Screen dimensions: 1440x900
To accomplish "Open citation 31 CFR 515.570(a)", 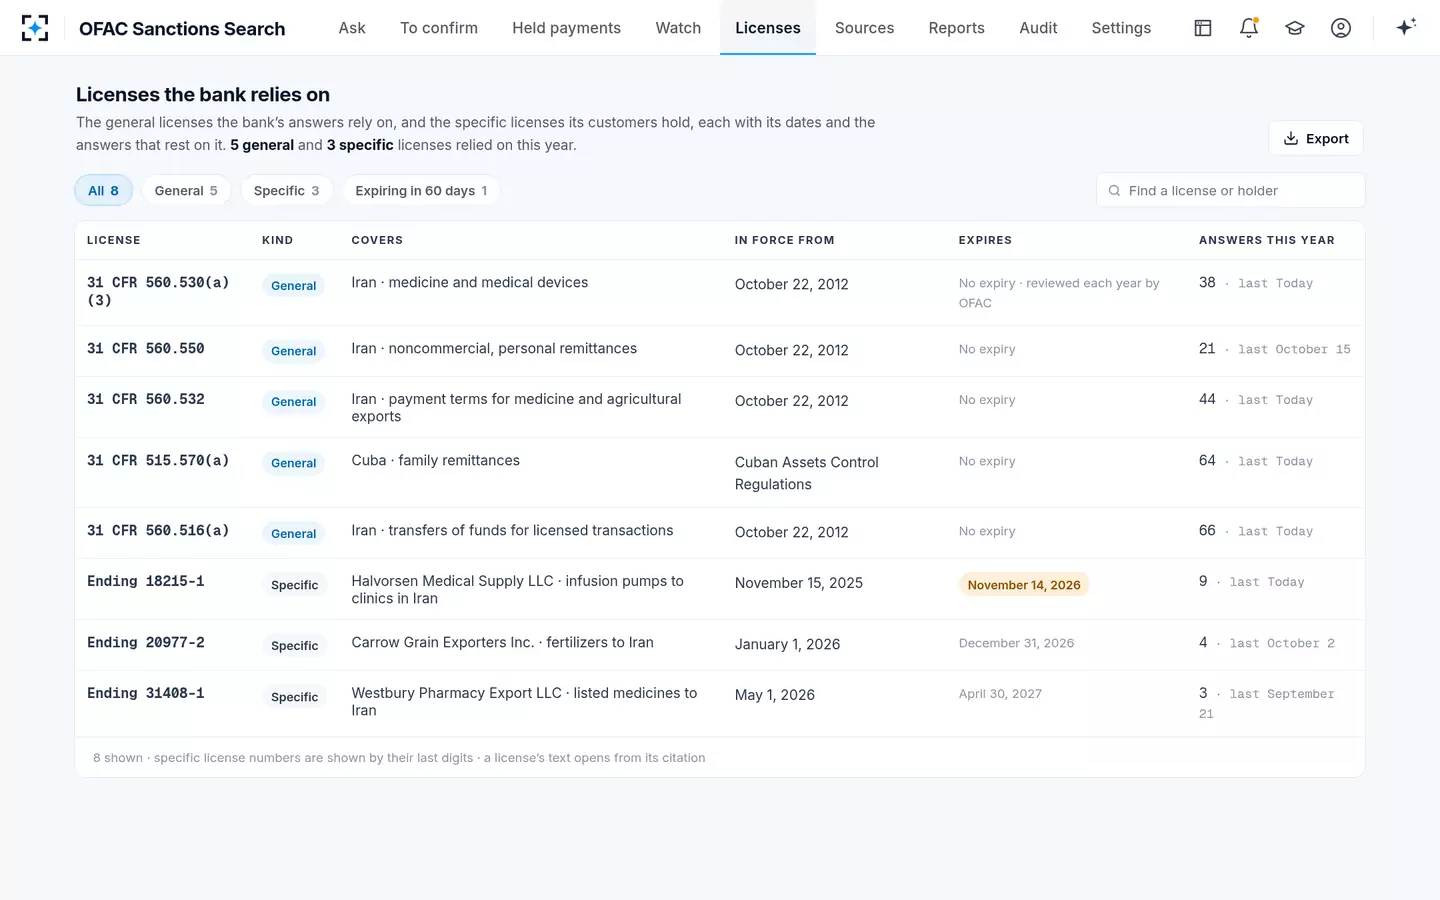I will tap(158, 460).
